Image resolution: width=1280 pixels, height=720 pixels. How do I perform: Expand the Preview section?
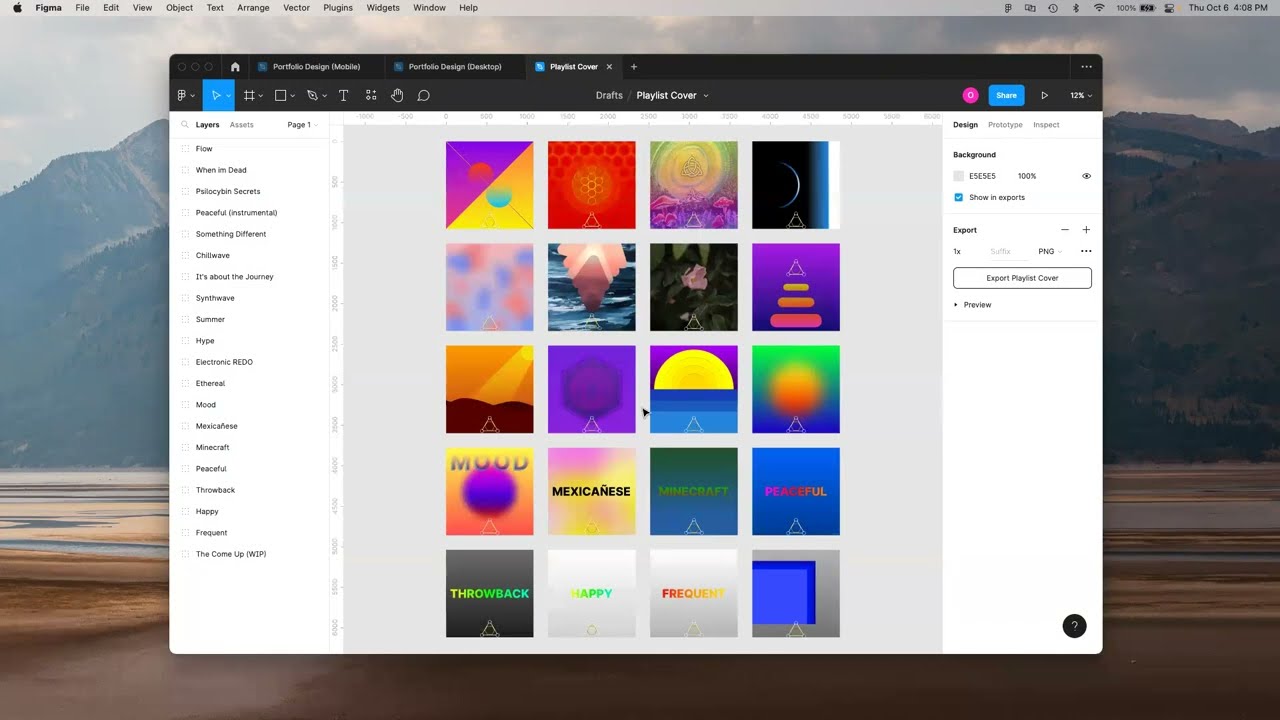972,305
